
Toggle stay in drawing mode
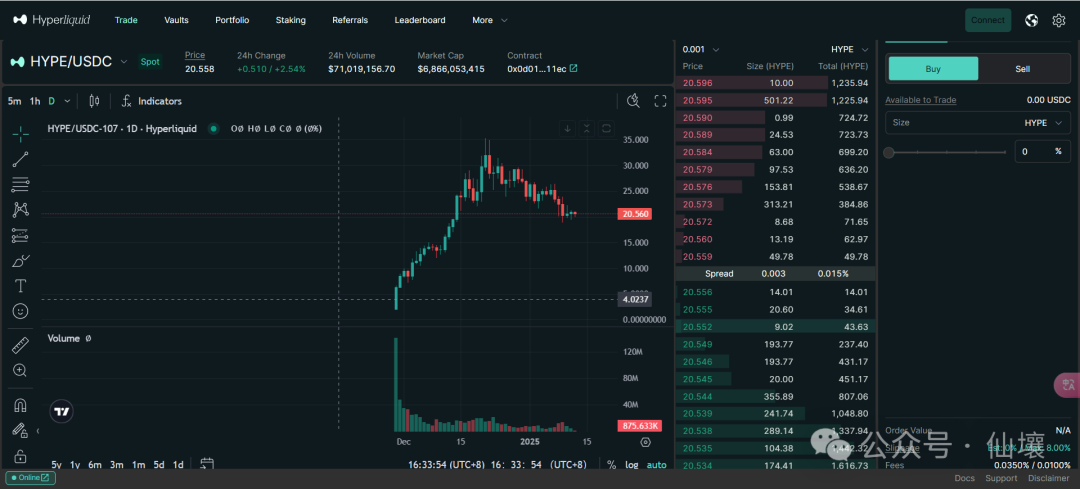click(x=21, y=431)
